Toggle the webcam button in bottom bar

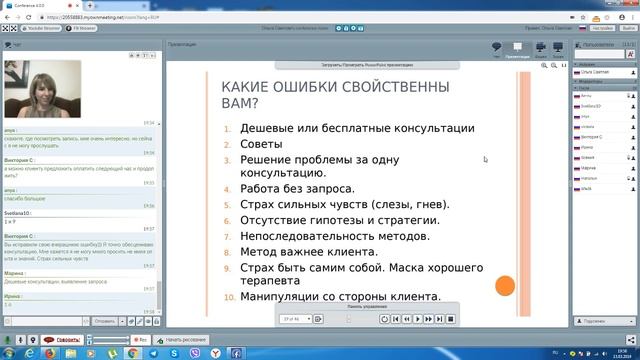33,340
